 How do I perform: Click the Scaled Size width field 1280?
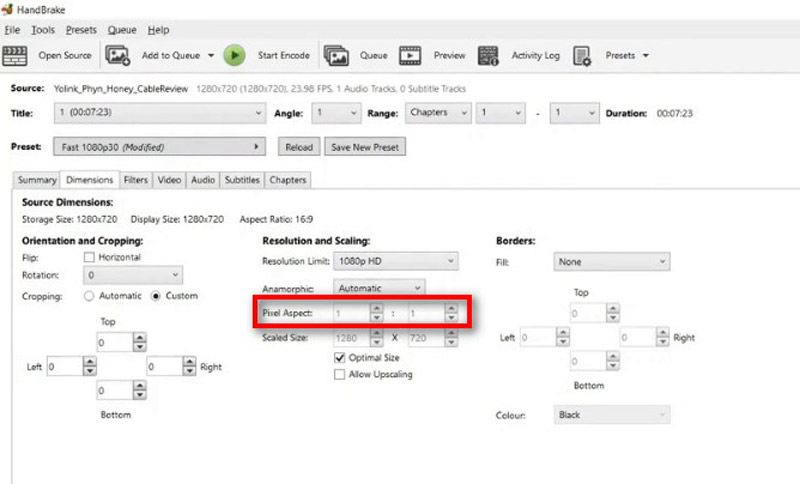[352, 338]
